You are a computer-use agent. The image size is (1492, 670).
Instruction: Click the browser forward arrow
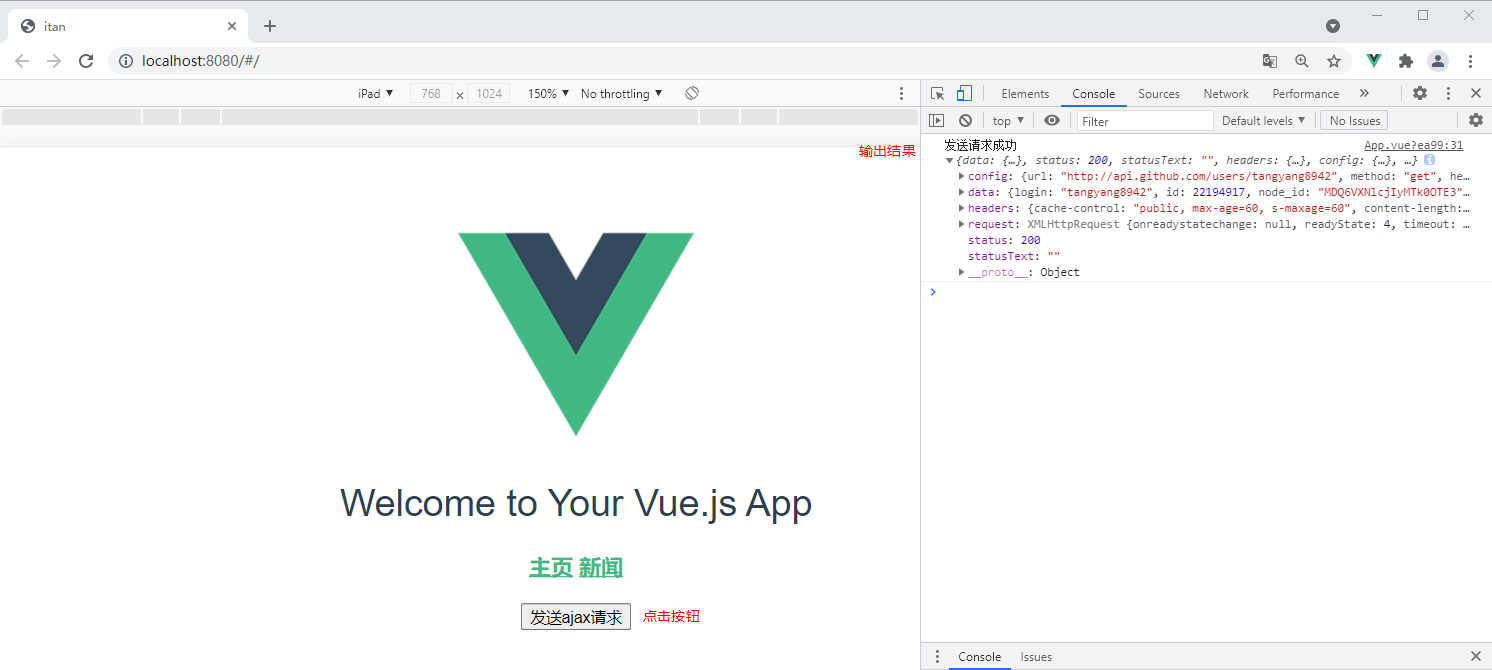point(54,61)
